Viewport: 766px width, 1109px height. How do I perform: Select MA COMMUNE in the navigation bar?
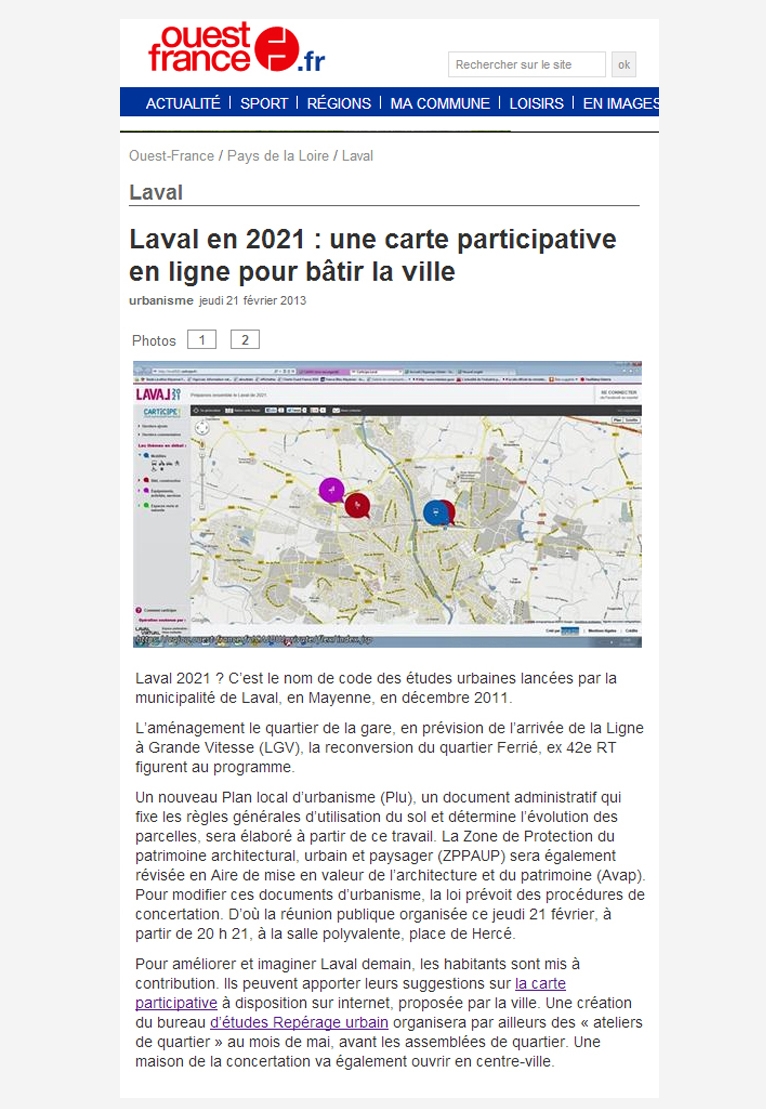pos(440,103)
